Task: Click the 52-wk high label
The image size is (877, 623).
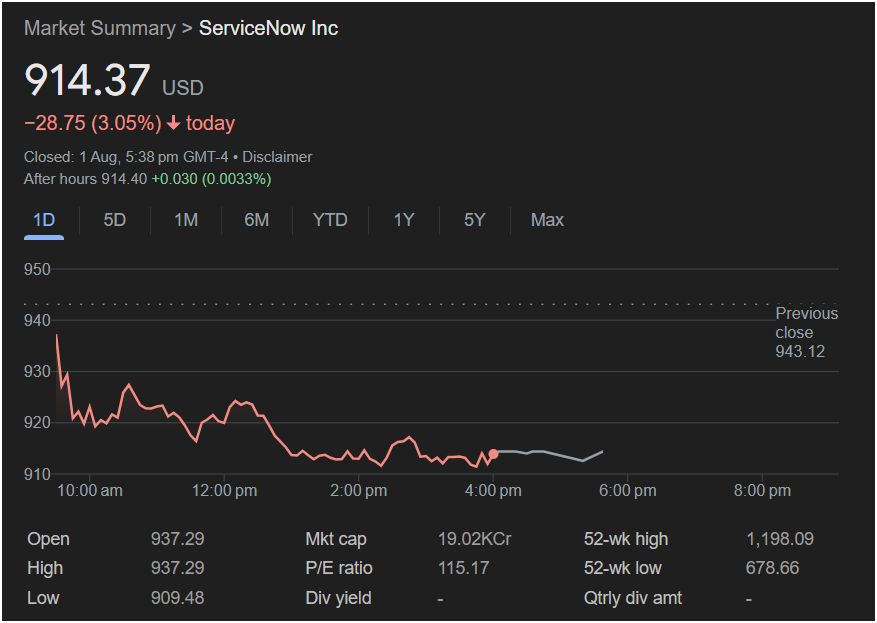Action: coord(626,539)
